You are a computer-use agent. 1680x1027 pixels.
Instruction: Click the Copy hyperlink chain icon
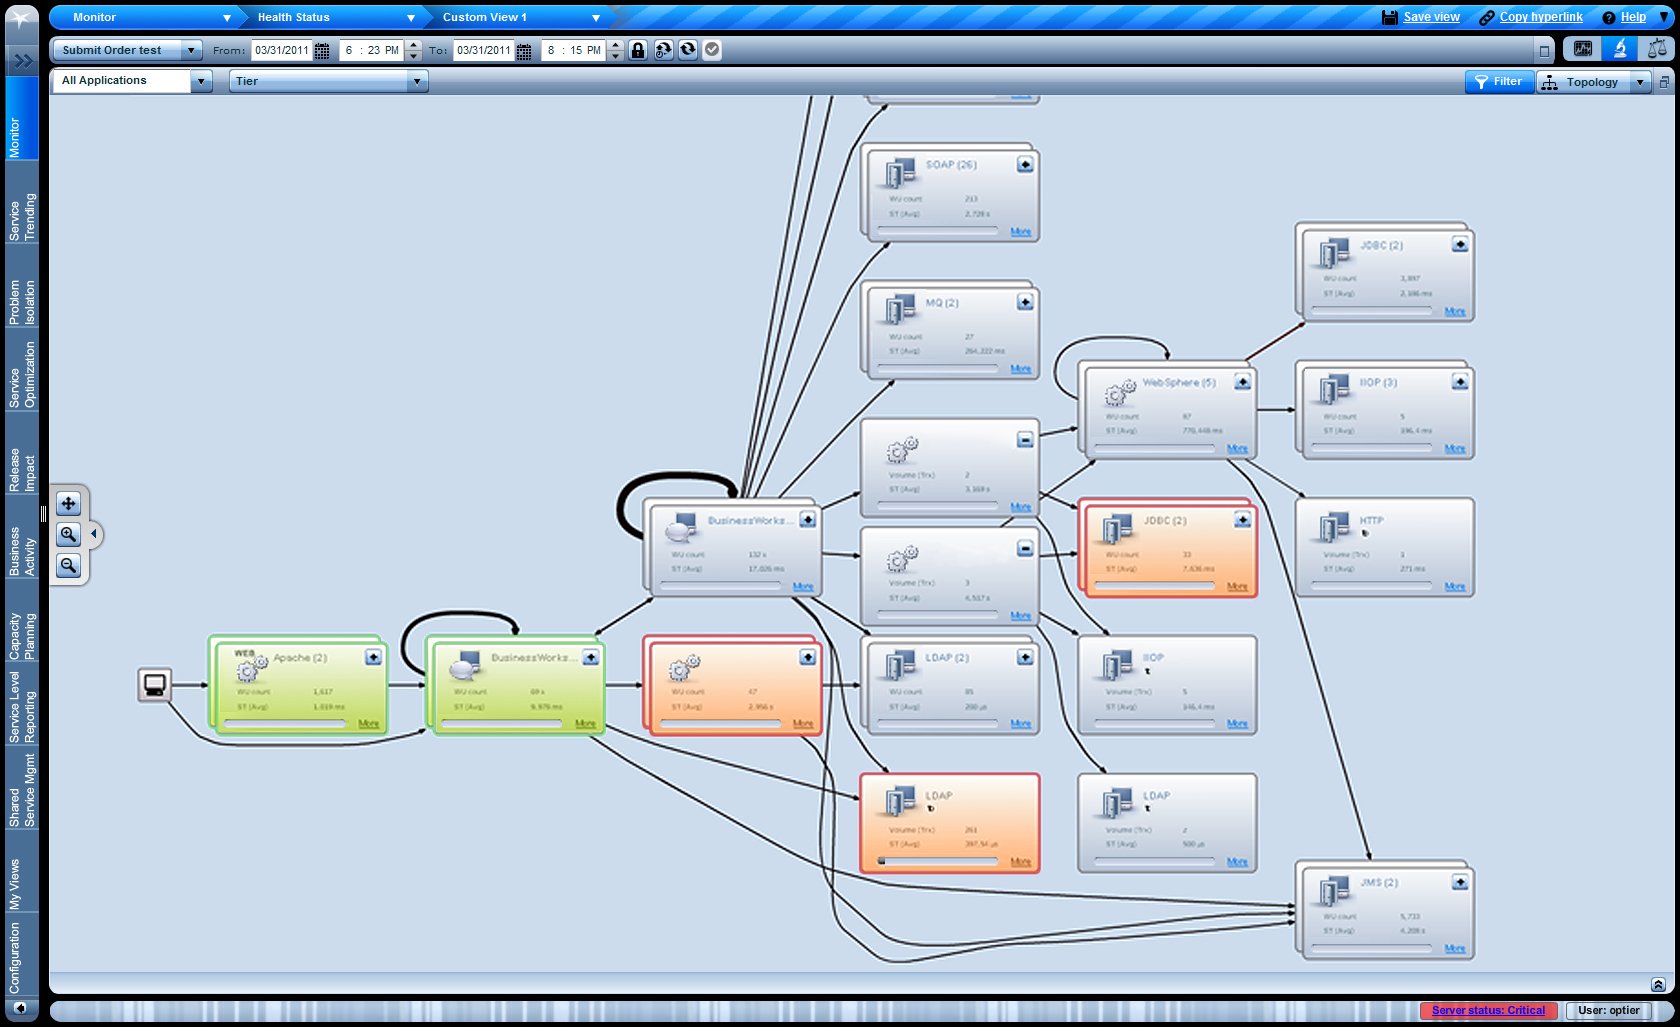click(1487, 17)
